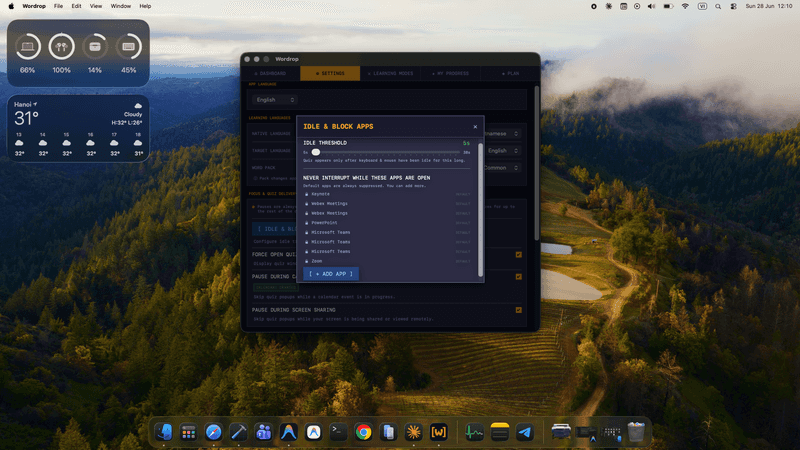Launch Safari from the Dock
The image size is (800, 450).
[x=214, y=432]
